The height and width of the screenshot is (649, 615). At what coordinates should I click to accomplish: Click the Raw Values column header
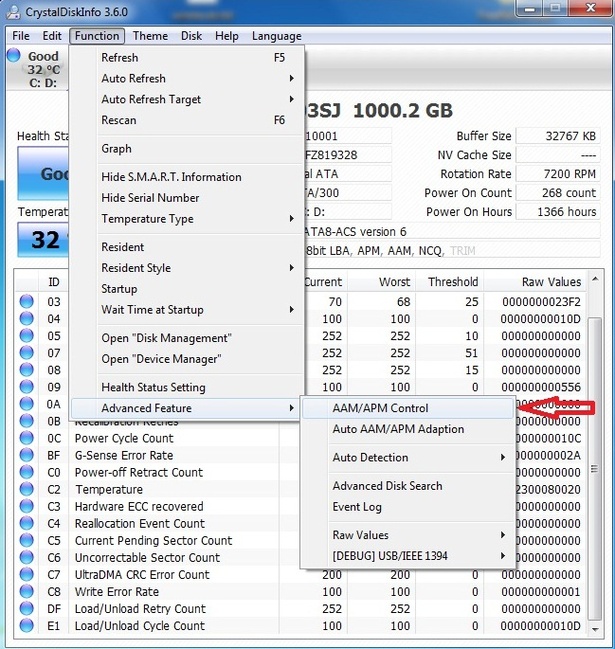click(536, 282)
